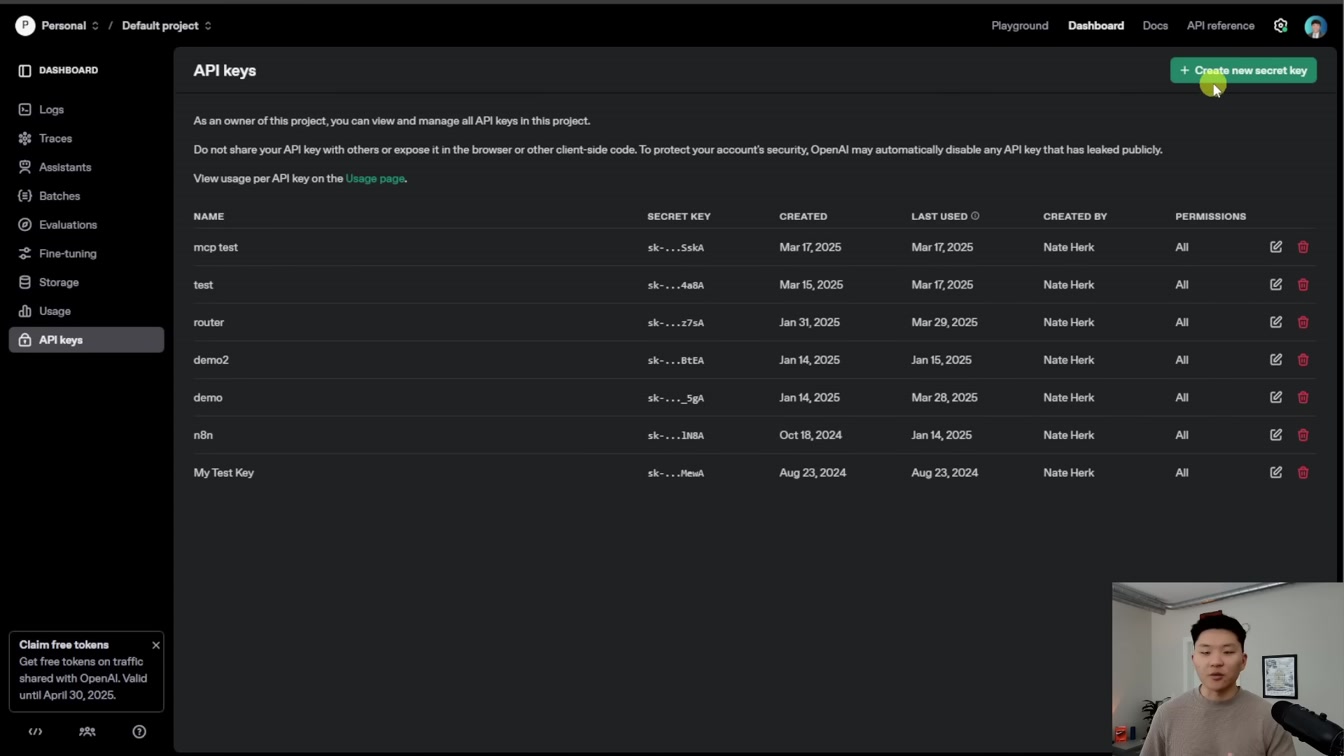The image size is (1344, 756).
Task: Edit the My Test Key entry
Action: coord(1276,472)
